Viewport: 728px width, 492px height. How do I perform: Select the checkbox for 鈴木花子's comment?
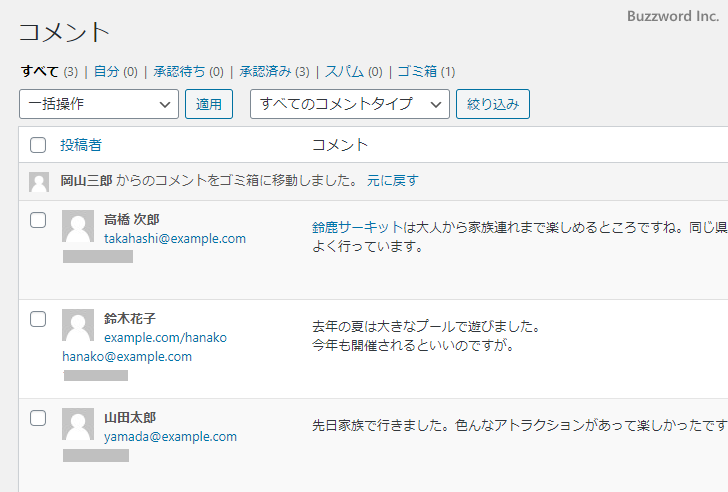[x=38, y=319]
